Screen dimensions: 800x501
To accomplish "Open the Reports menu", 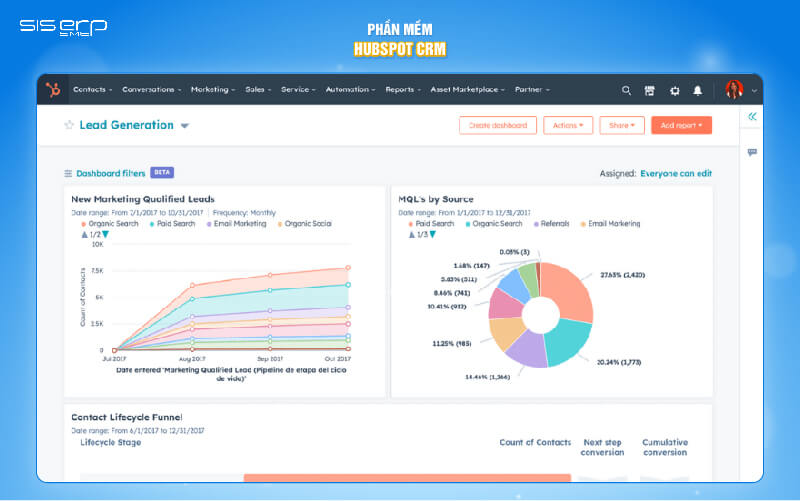I will click(403, 89).
